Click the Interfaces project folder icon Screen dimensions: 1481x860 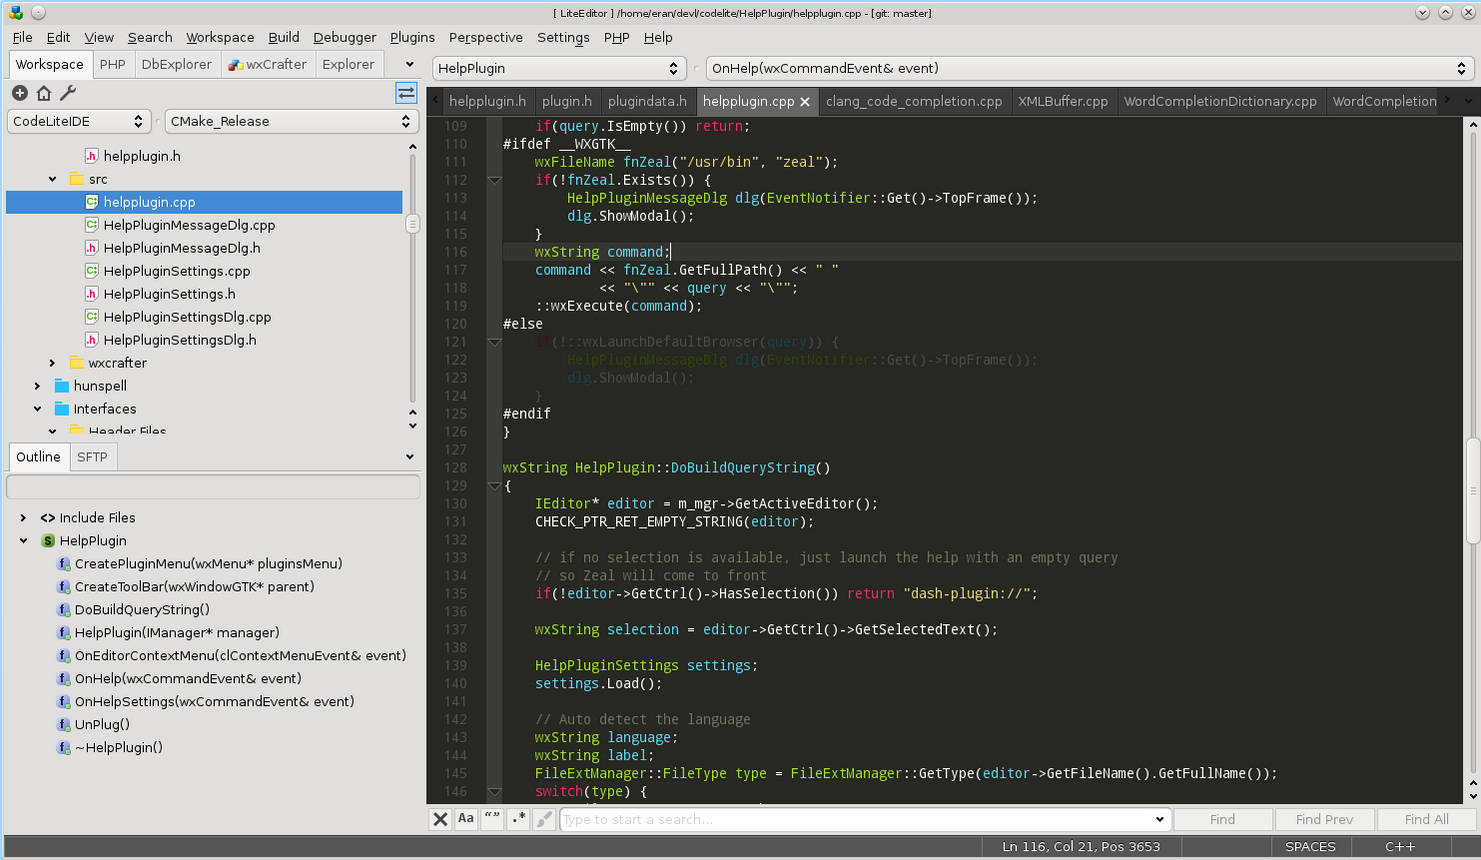61,409
